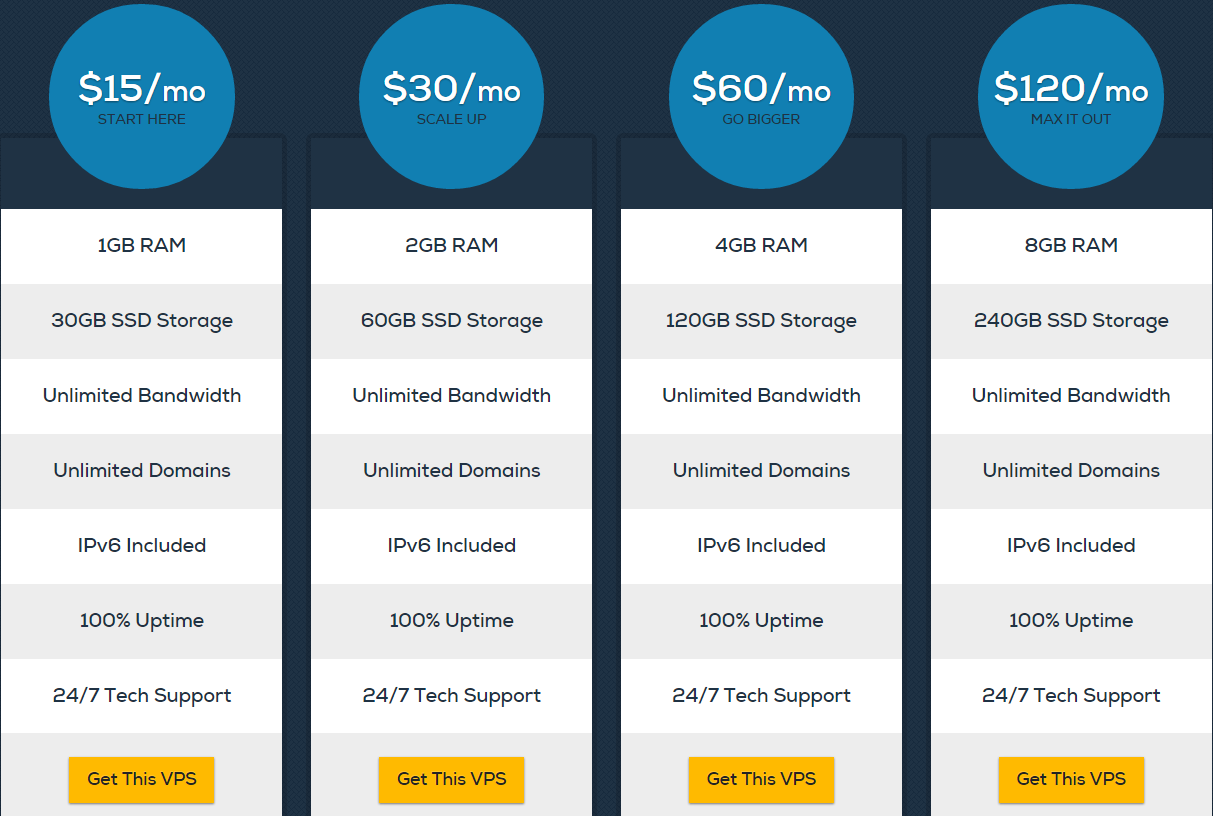Select the $15/mo START HERE price circle
Screen dimensions: 1213x816
click(141, 96)
